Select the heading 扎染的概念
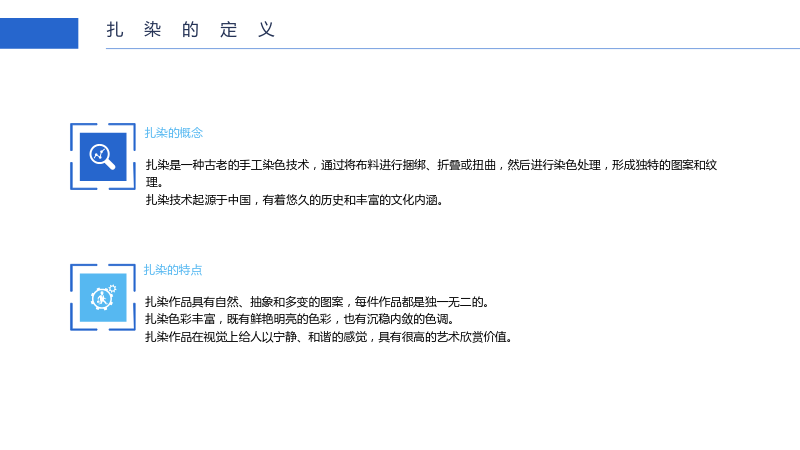 pyautogui.click(x=173, y=133)
